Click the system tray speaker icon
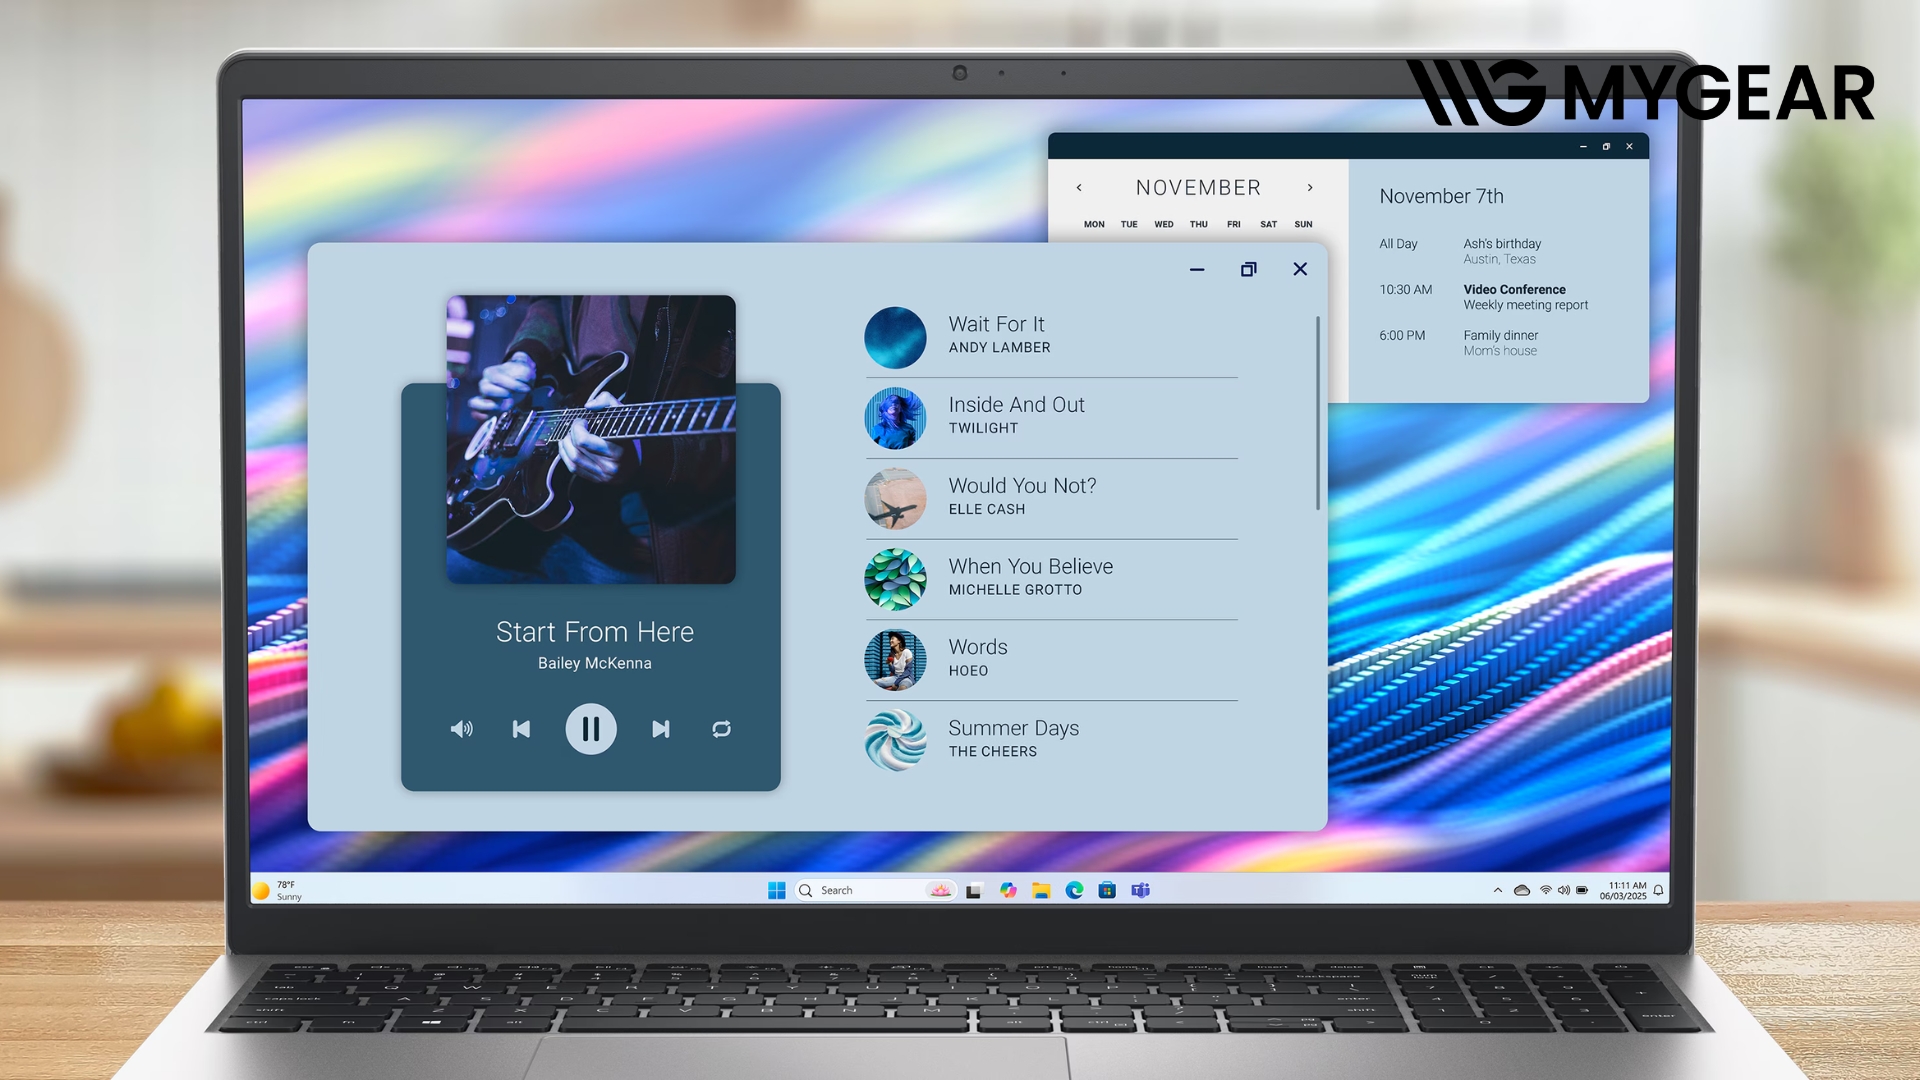 point(1564,890)
